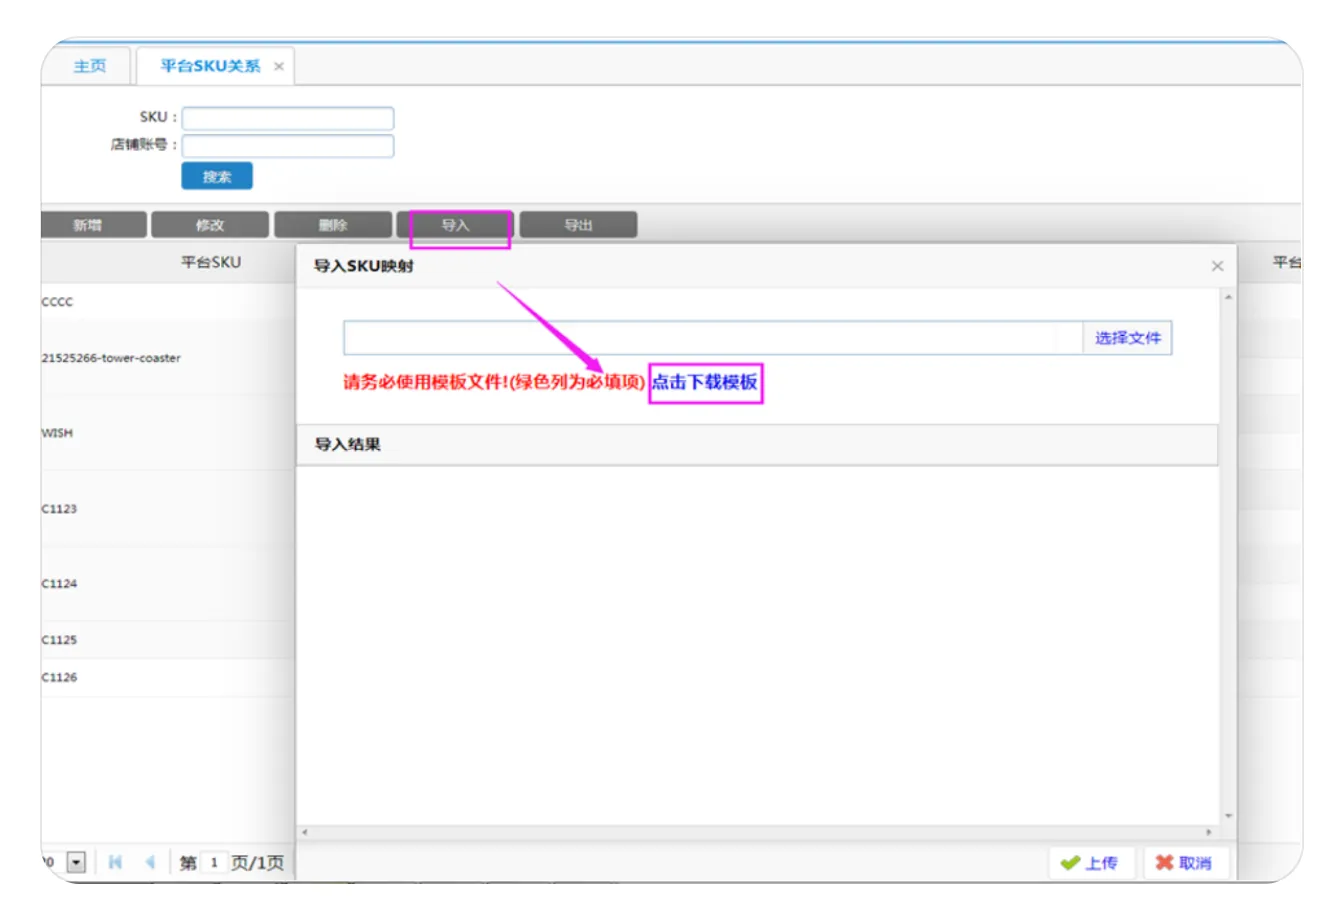The width and height of the screenshot is (1344, 920).
Task: Select the 平台SKU关系 tab
Action: (x=210, y=66)
